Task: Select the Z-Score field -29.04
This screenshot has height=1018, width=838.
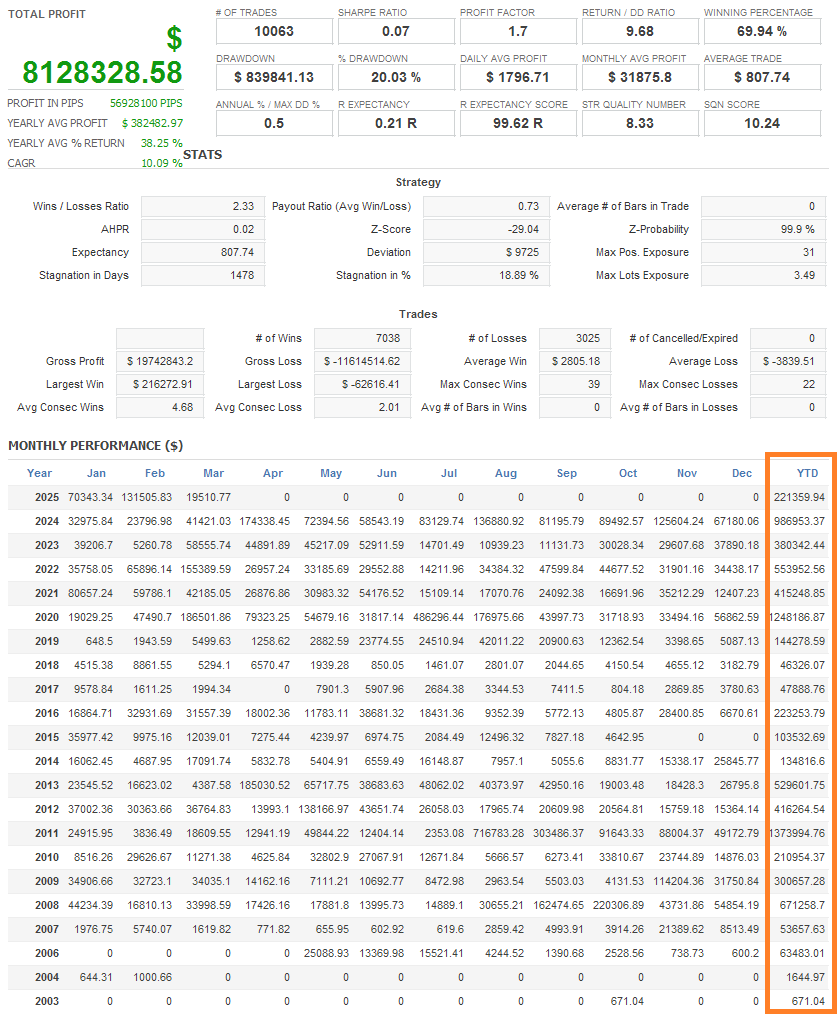Action: [486, 229]
